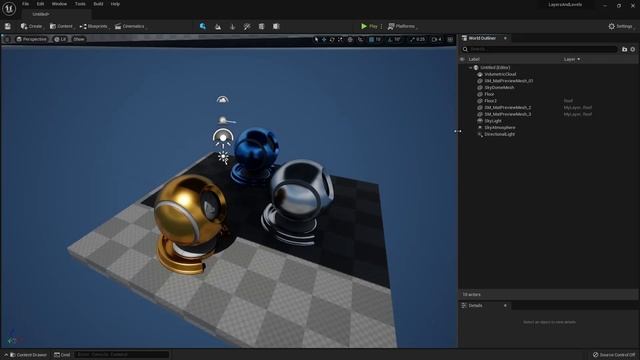Viewport: 640px width, 360px height.
Task: Activate the Select mode icon in the toolbar
Action: point(203,26)
